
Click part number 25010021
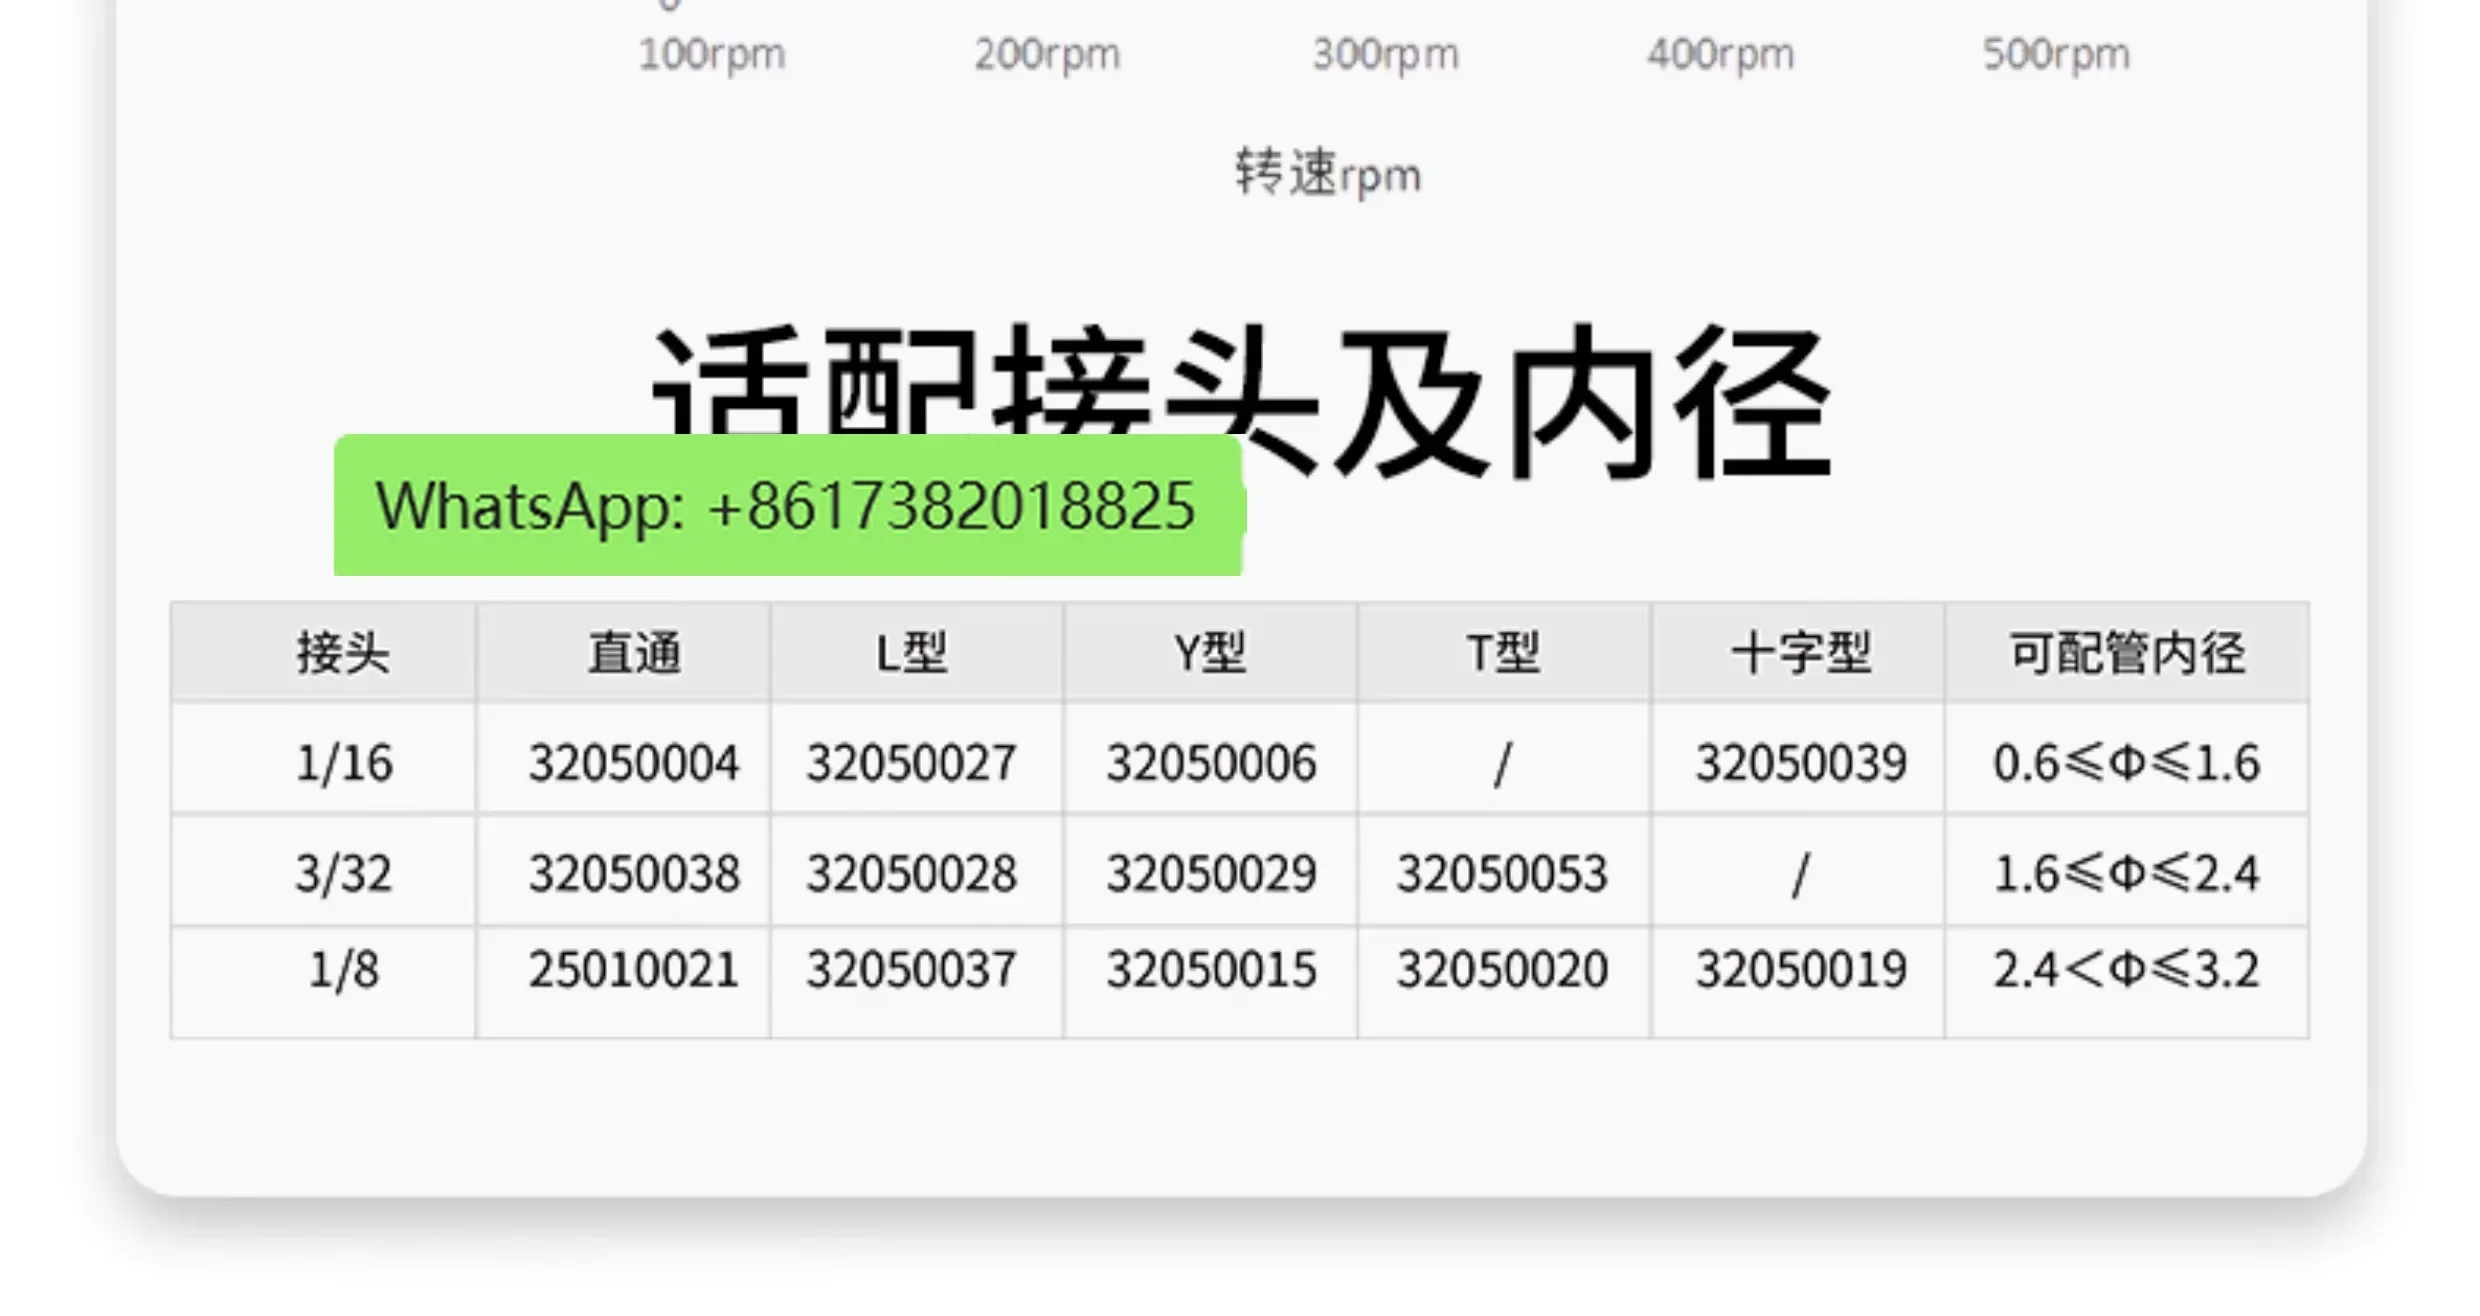coord(634,969)
